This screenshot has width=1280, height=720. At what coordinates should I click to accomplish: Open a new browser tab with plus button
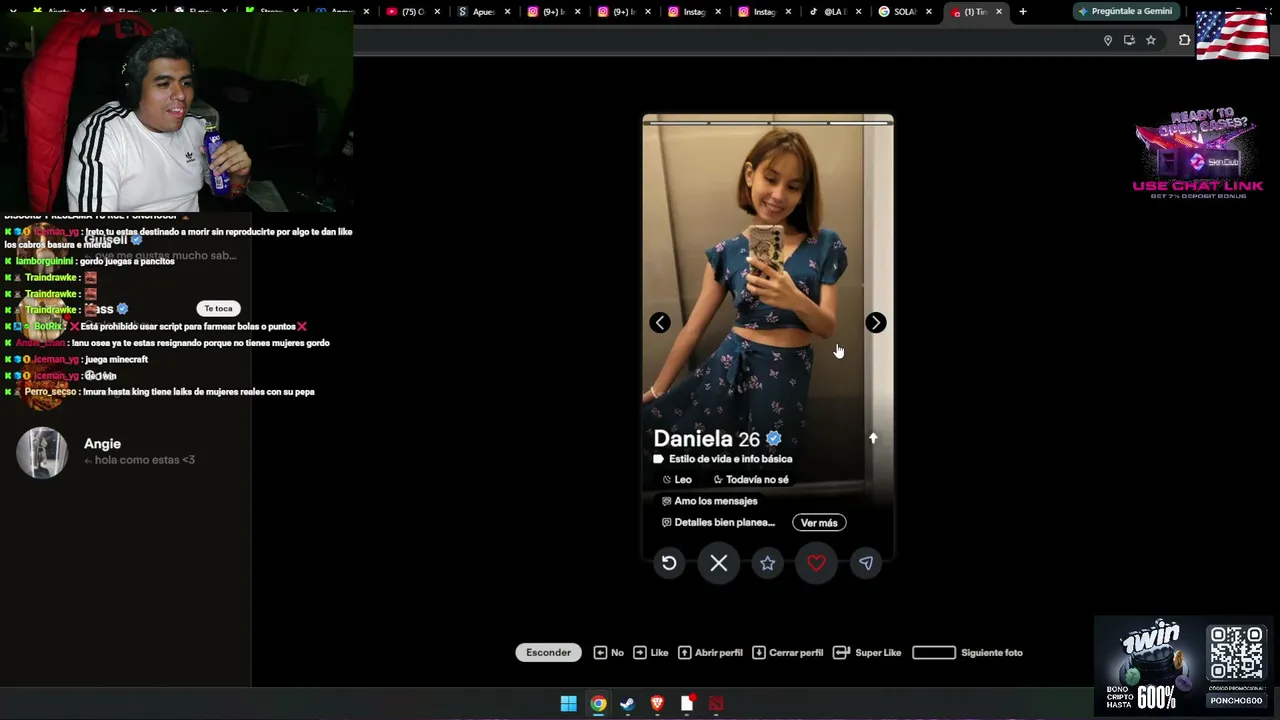click(x=1022, y=12)
